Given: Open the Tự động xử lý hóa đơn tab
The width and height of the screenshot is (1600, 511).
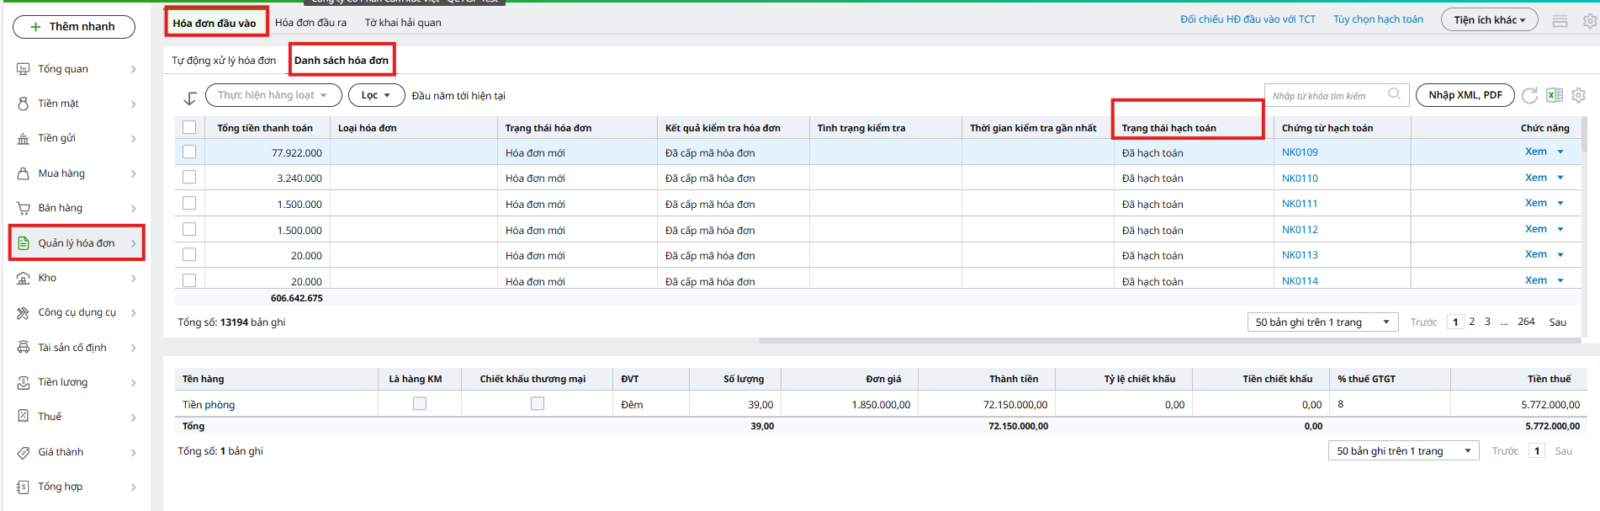Looking at the screenshot, I should click(x=223, y=60).
